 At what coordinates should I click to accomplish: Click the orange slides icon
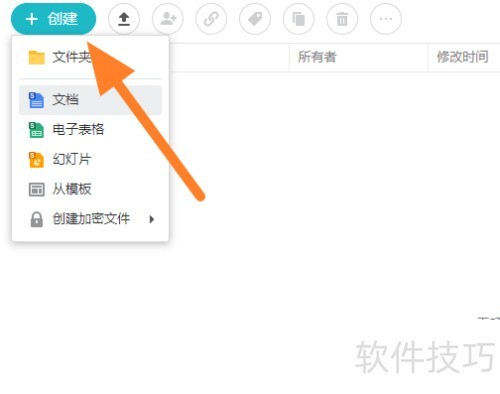(x=36, y=160)
